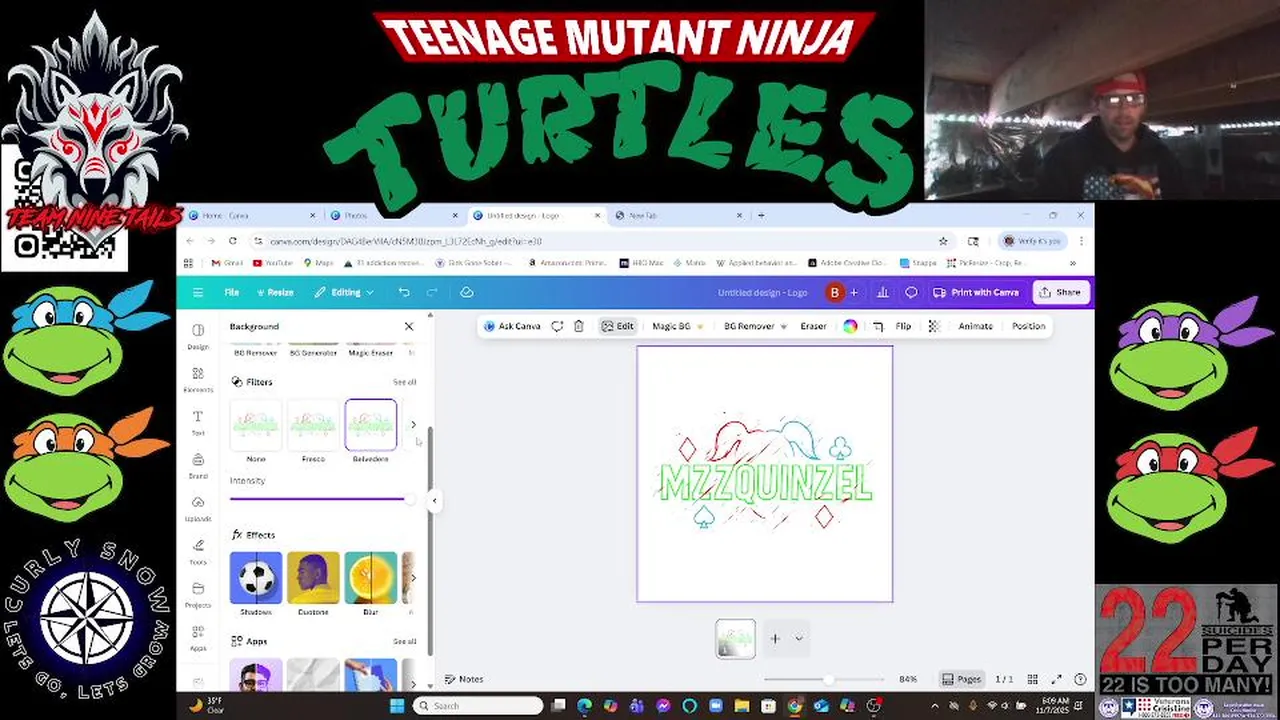The height and width of the screenshot is (720, 1280).
Task: Toggle the Notes panel
Action: (464, 679)
